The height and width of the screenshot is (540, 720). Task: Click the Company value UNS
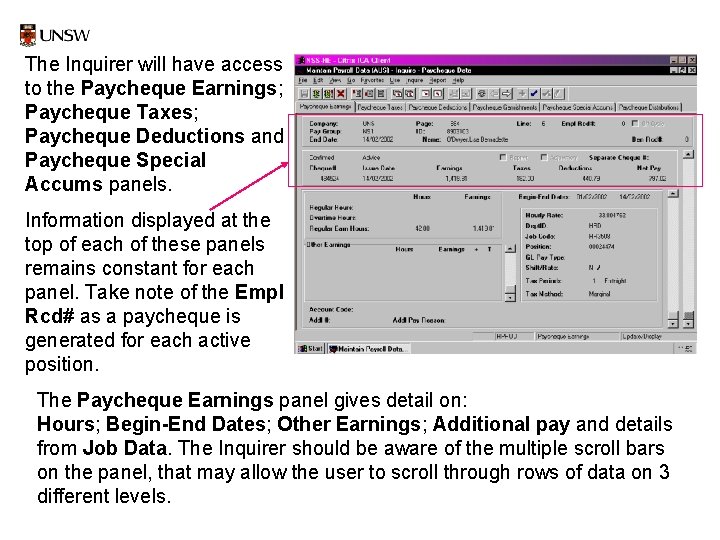[368, 124]
